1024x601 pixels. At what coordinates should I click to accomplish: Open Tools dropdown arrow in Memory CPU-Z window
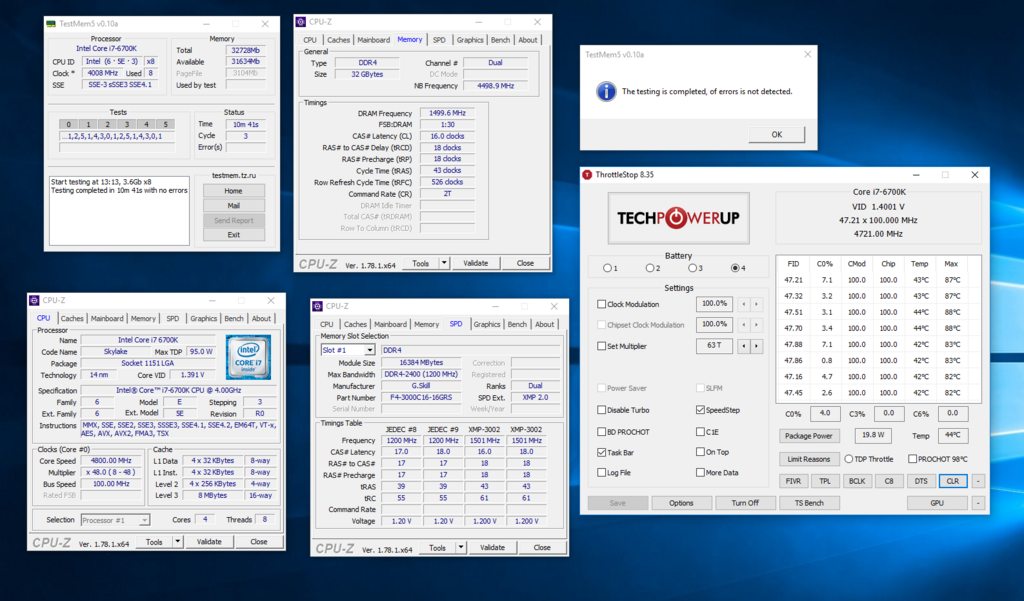coord(444,263)
